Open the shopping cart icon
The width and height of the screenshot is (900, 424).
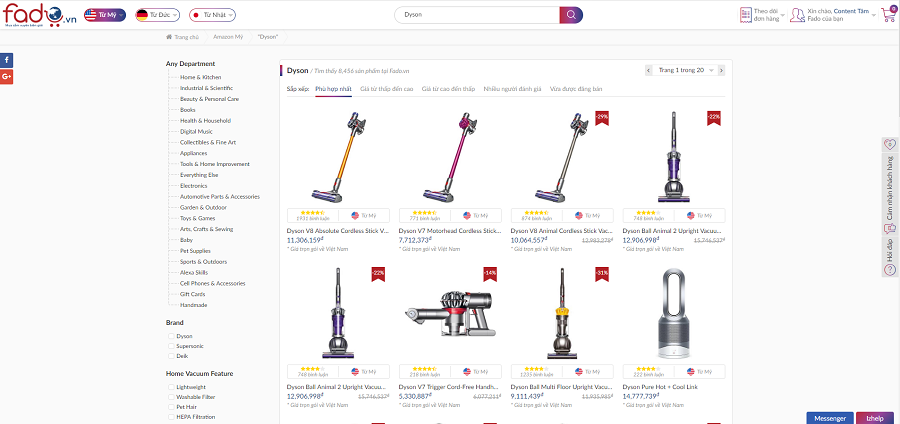pos(887,14)
